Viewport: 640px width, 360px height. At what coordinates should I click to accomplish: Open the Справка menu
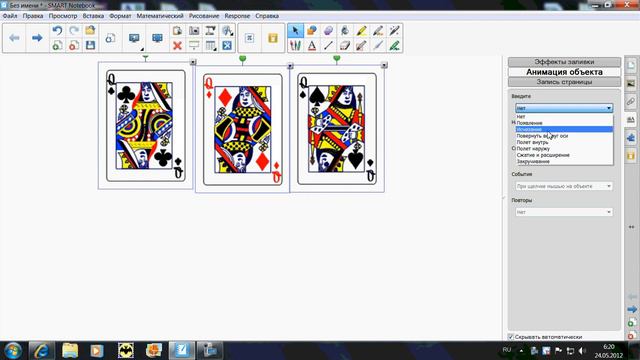(267, 16)
